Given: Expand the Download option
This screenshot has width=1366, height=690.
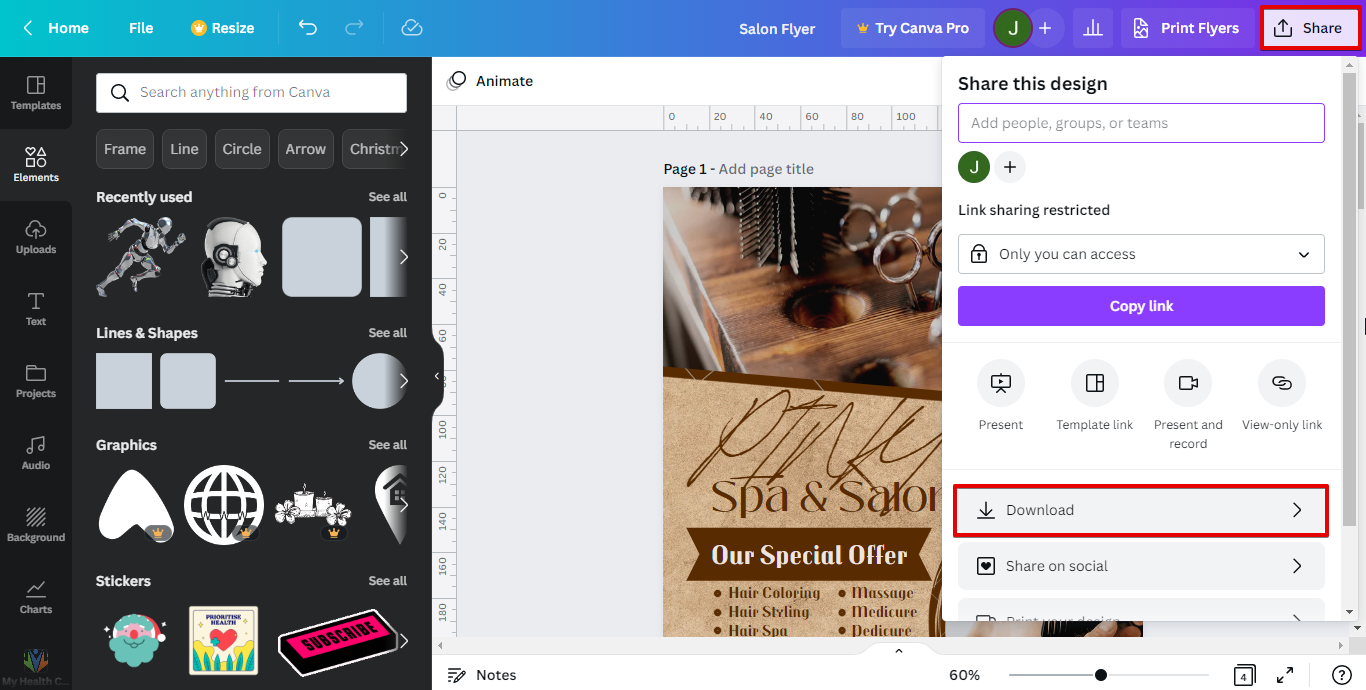Looking at the screenshot, I should pyautogui.click(x=1141, y=510).
